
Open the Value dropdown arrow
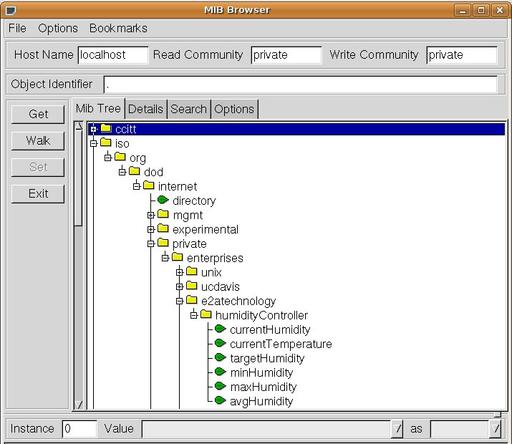click(x=397, y=428)
